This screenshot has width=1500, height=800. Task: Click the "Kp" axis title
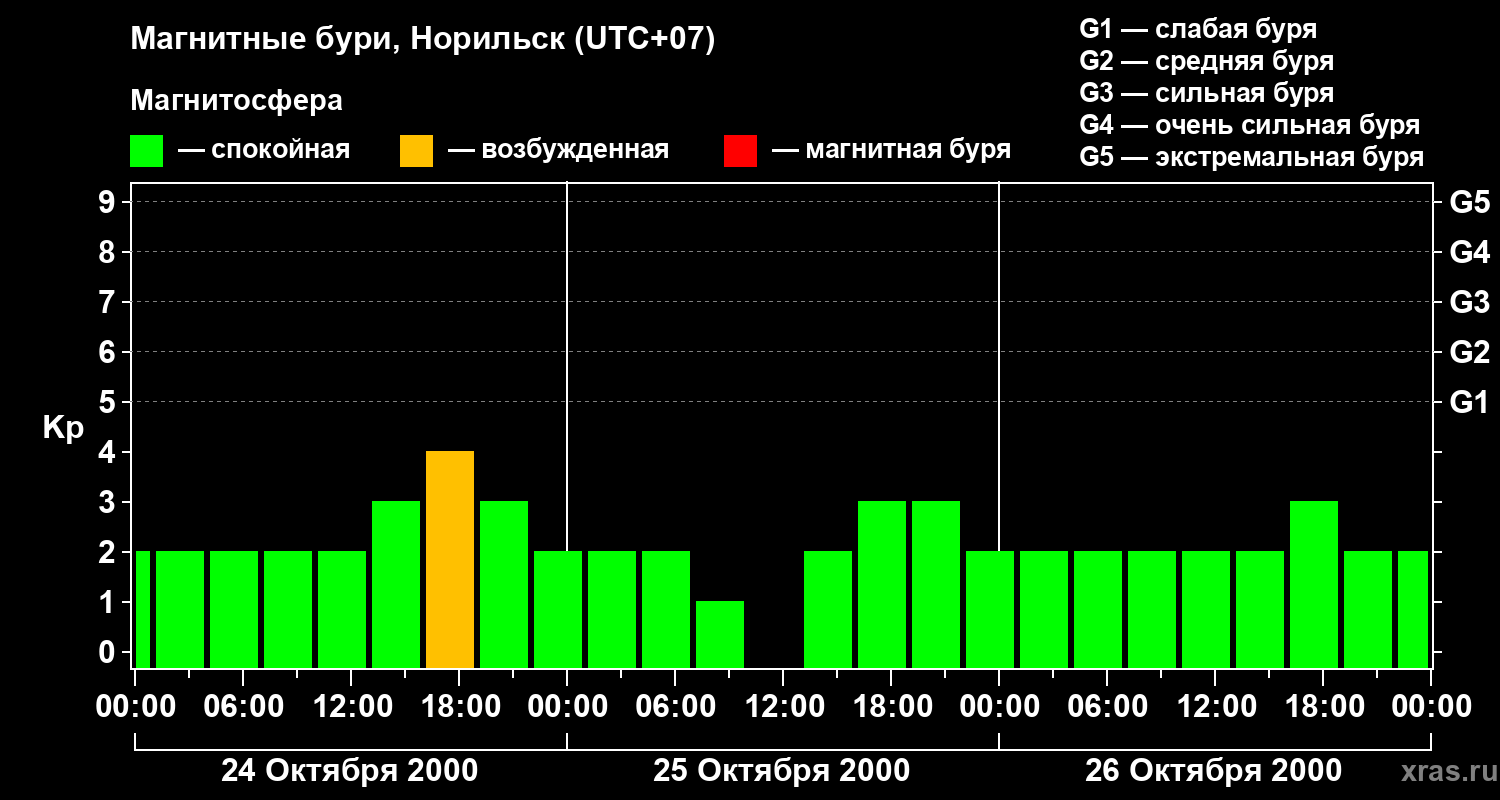coord(64,428)
